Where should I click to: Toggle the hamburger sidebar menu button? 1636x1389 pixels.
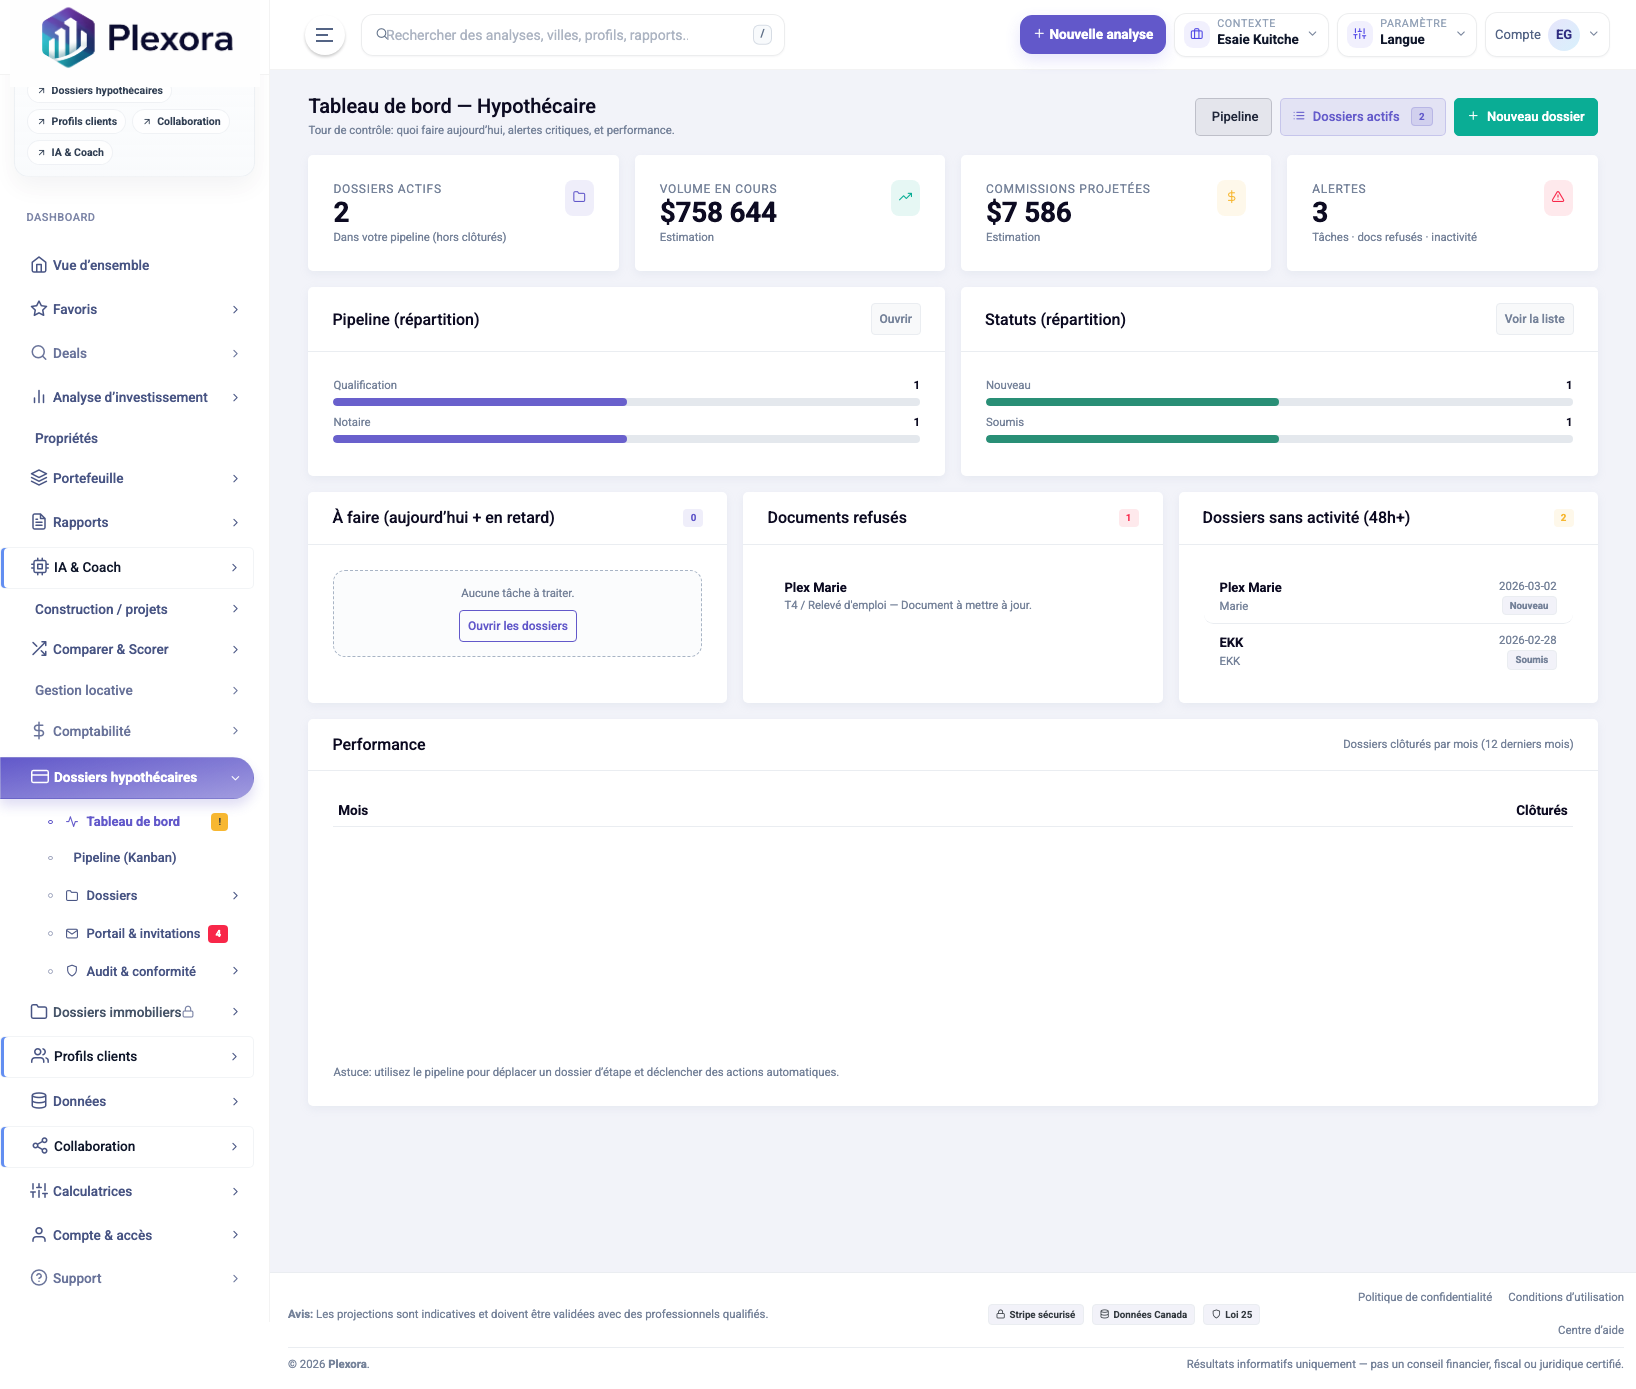point(325,35)
